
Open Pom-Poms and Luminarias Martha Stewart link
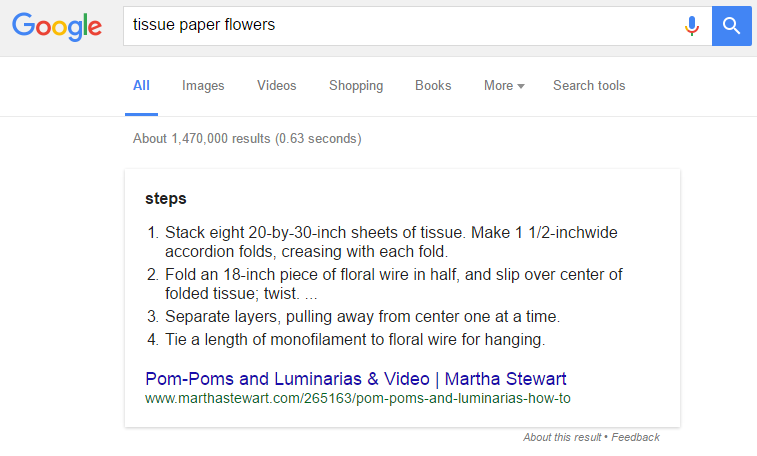(x=356, y=379)
